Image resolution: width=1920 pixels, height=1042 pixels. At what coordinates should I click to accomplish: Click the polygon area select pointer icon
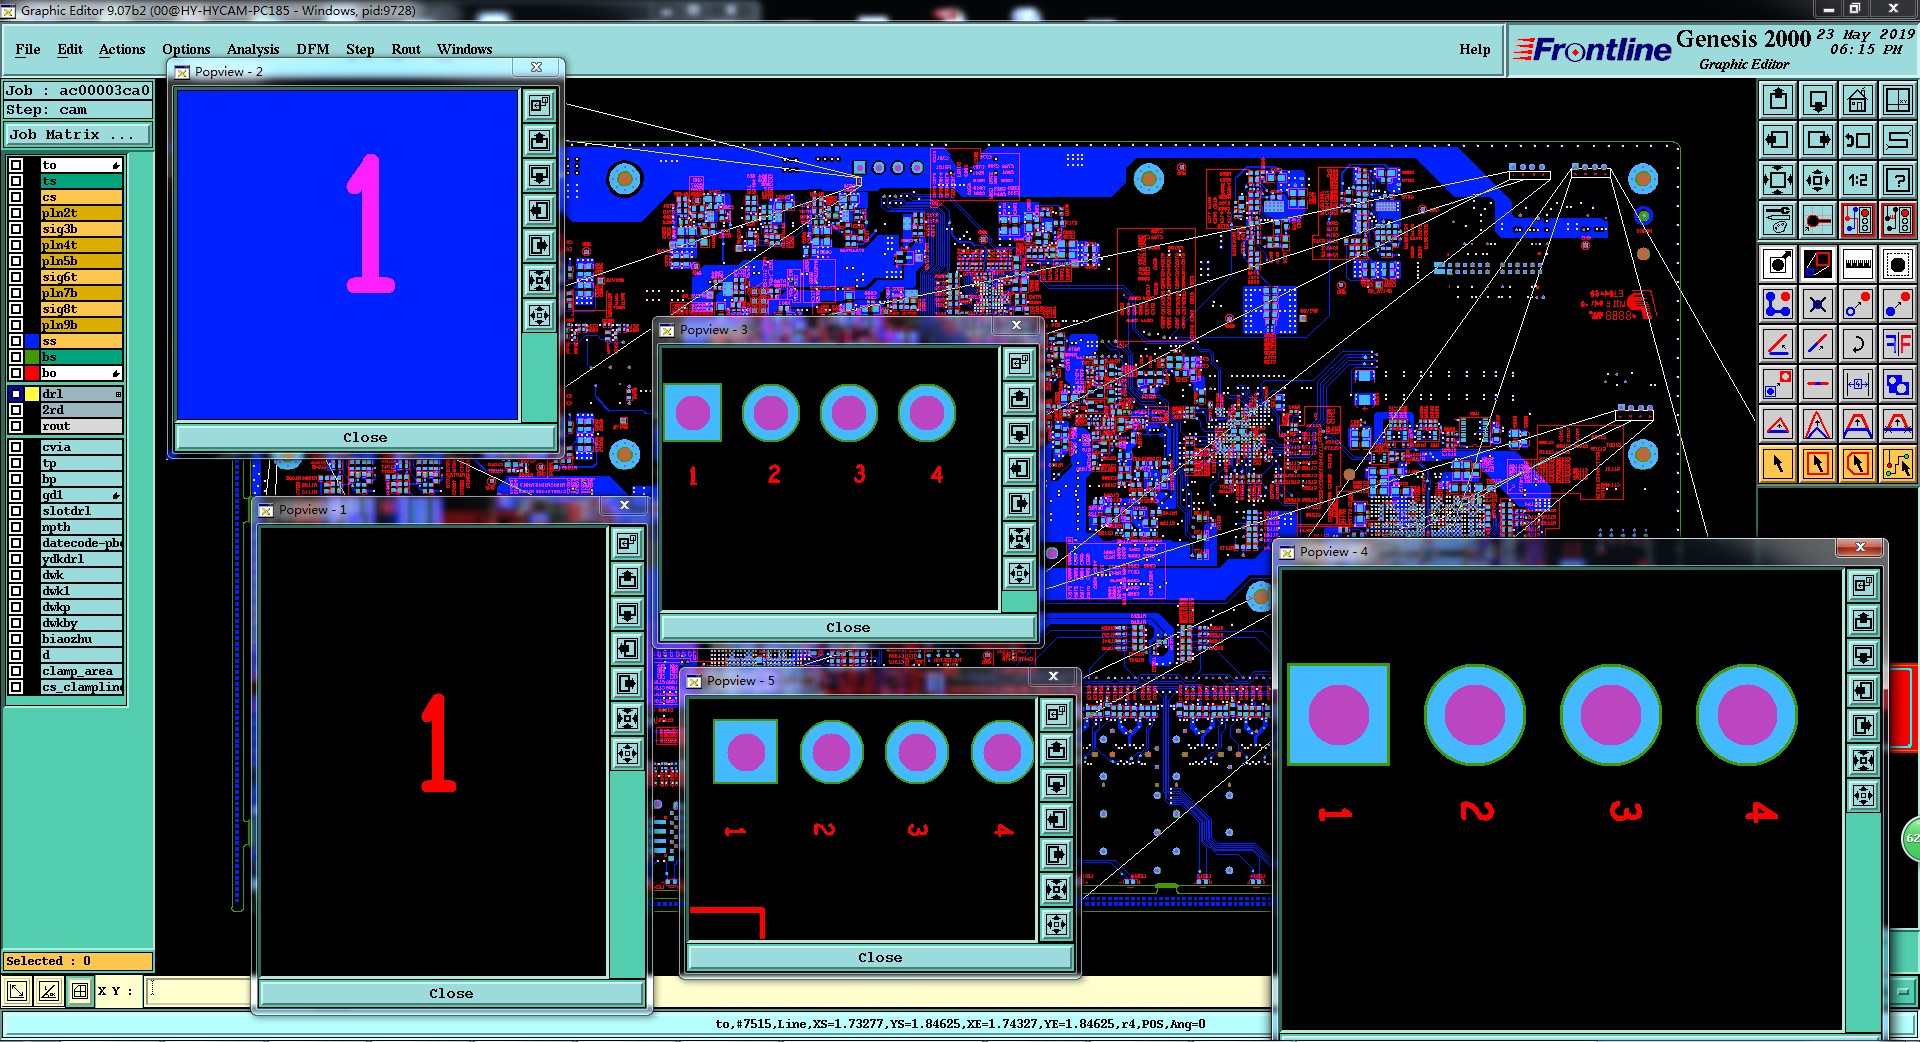click(x=1858, y=464)
